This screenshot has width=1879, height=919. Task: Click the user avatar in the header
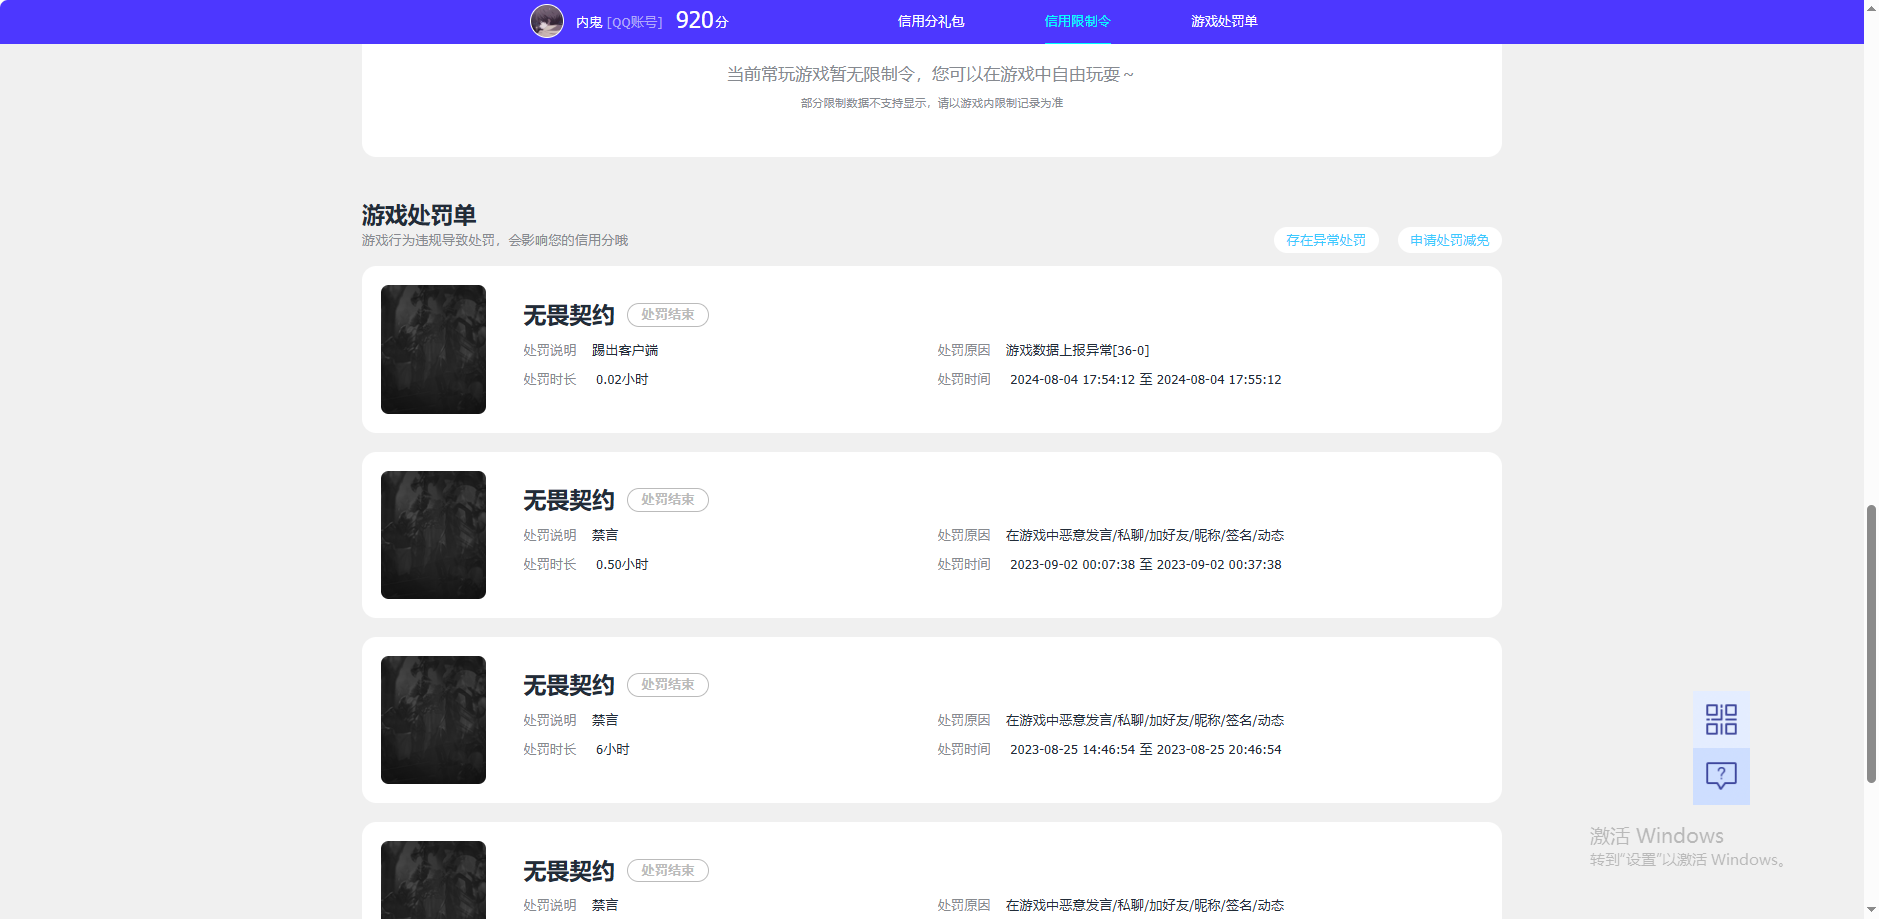pyautogui.click(x=547, y=21)
